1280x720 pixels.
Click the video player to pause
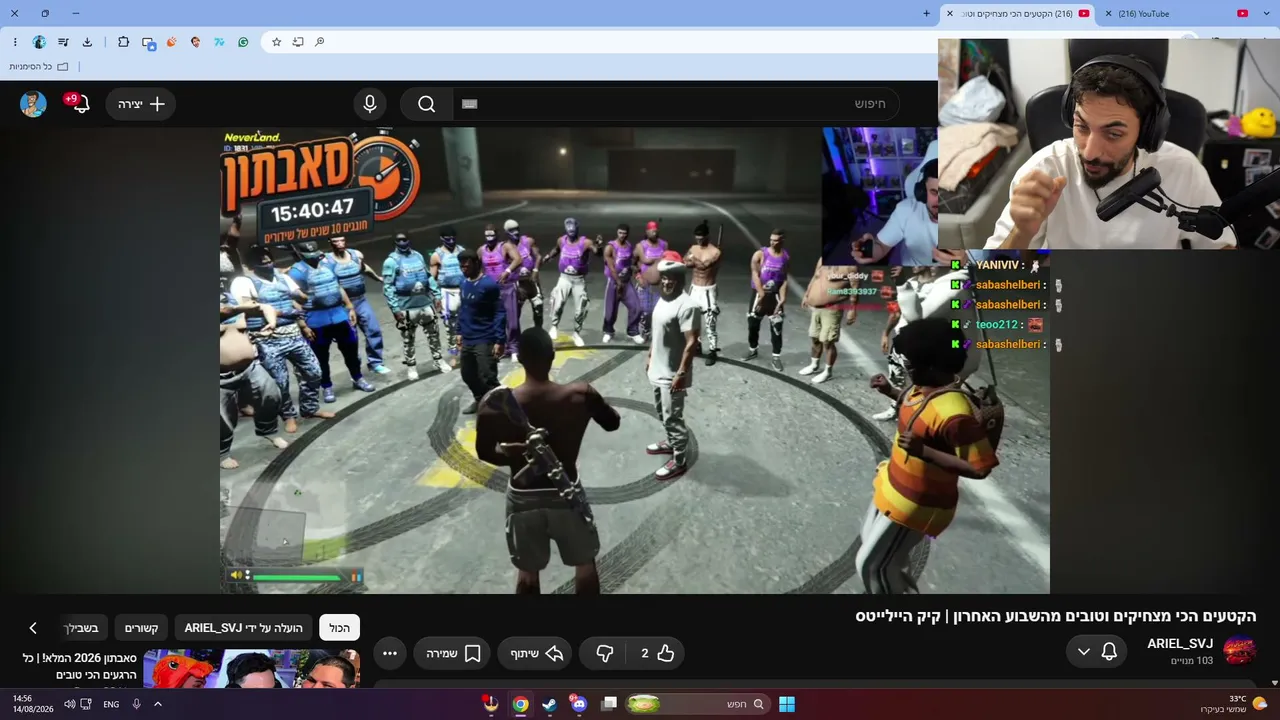click(635, 360)
